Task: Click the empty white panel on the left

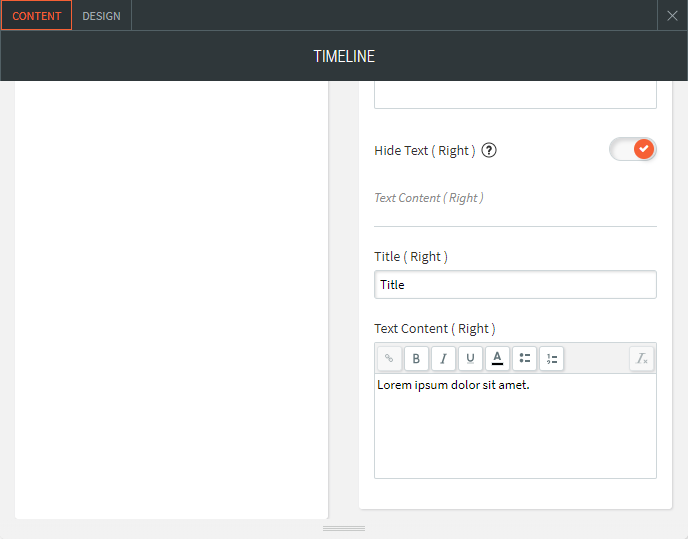Action: click(x=171, y=300)
